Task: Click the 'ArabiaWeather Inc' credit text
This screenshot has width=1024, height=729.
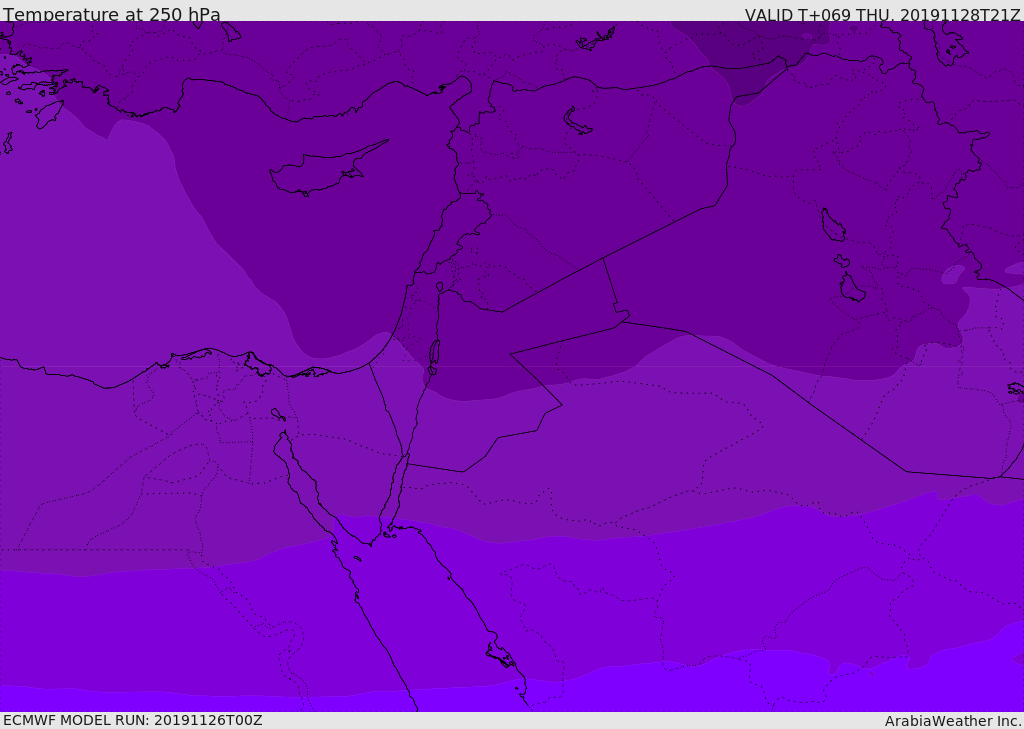Action: (x=953, y=721)
